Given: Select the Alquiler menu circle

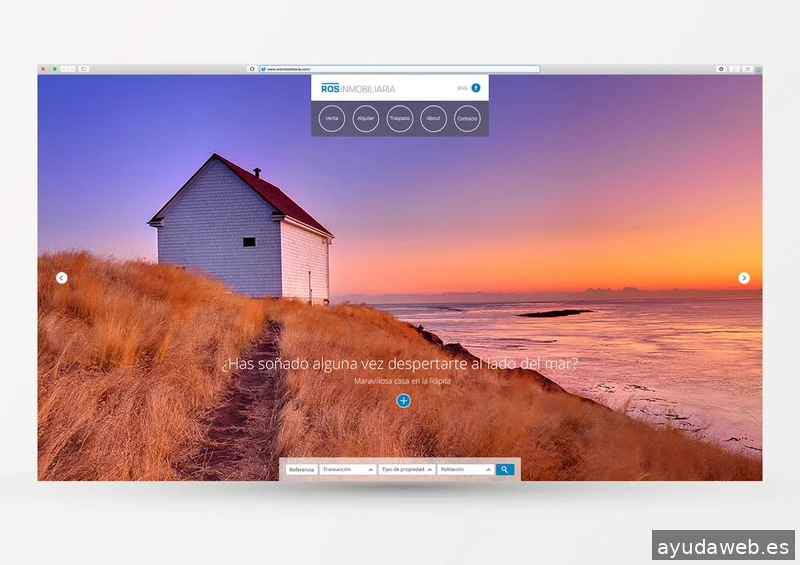Looking at the screenshot, I should coord(366,119).
